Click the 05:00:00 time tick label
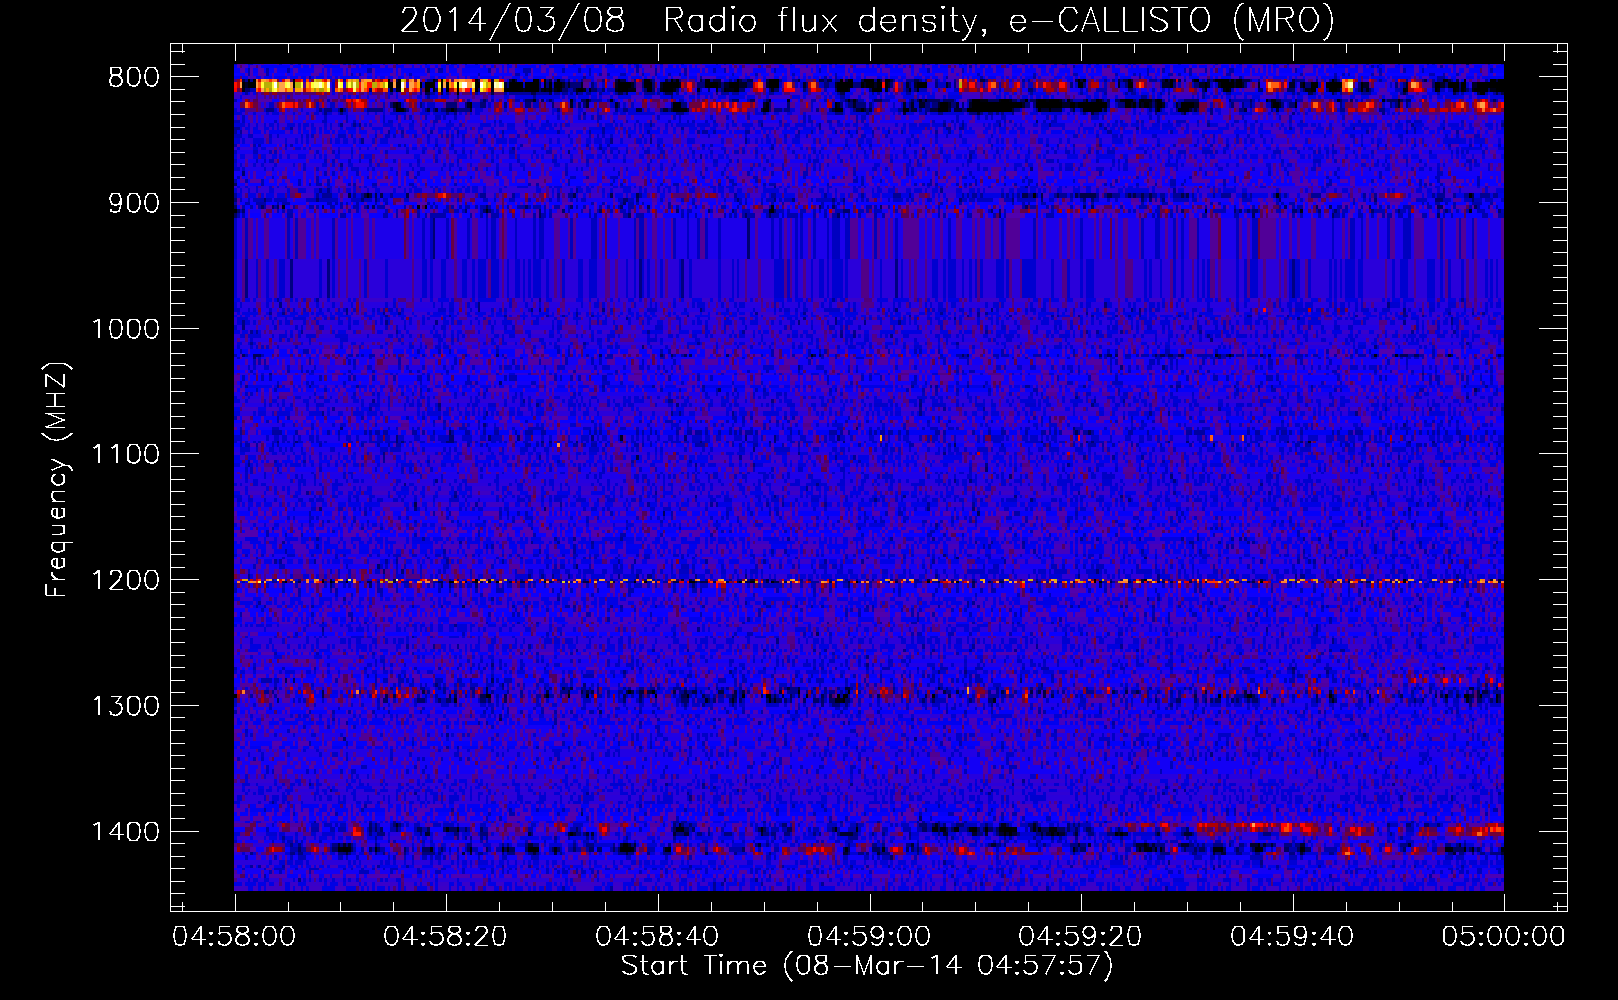The height and width of the screenshot is (1000, 1618). (1503, 937)
